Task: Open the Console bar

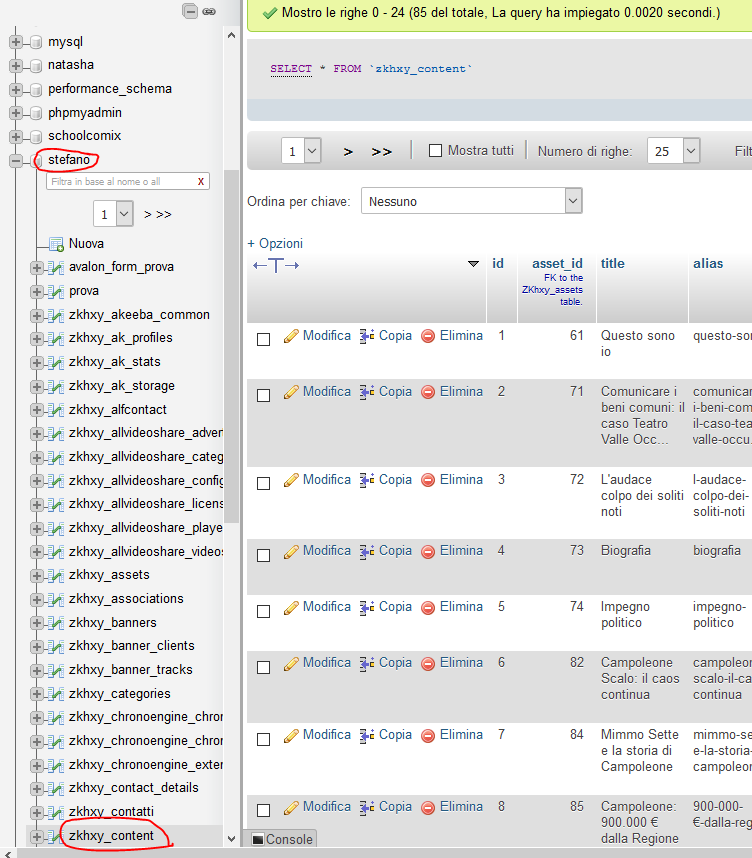Action: click(x=283, y=839)
